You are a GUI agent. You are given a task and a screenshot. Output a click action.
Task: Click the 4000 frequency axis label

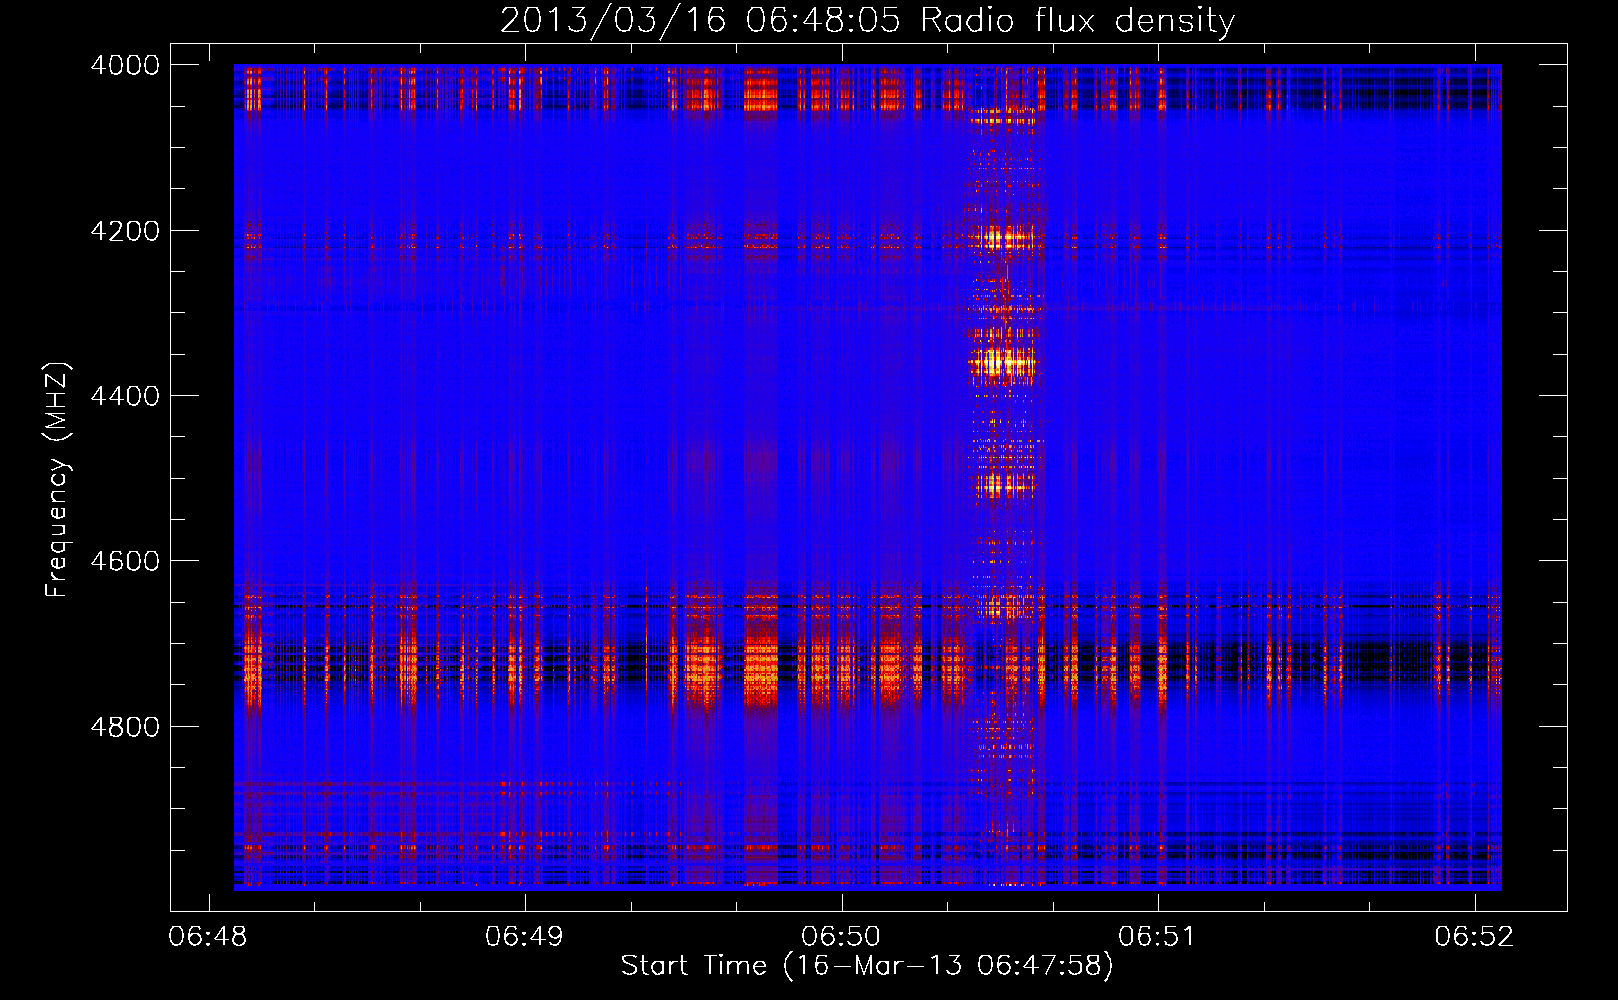[125, 65]
